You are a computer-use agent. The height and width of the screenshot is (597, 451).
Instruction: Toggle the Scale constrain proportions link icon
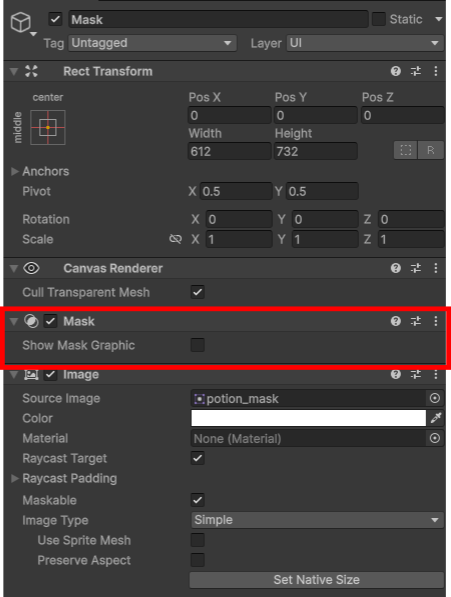[x=175, y=239]
